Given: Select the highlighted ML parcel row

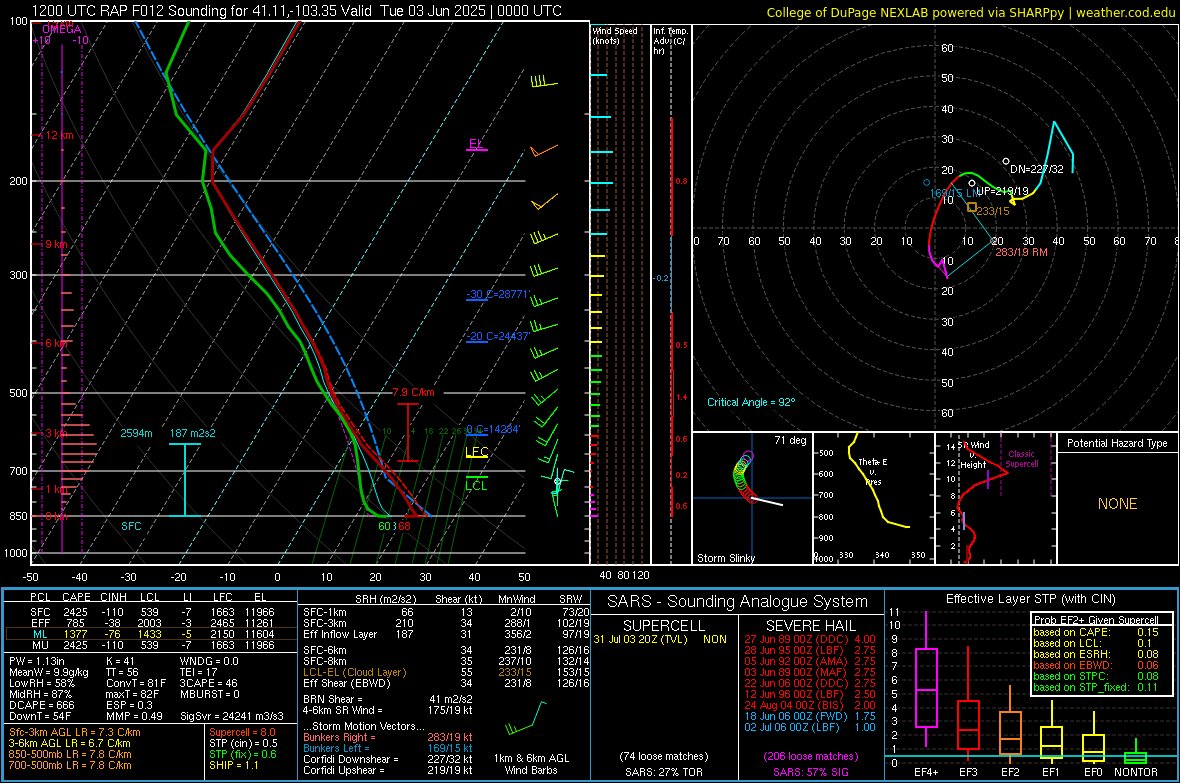Looking at the screenshot, I should click(151, 634).
